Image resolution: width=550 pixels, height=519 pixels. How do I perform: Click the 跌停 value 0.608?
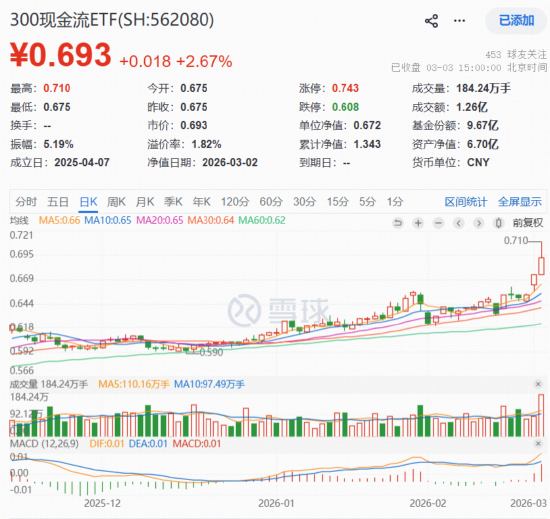(346, 107)
